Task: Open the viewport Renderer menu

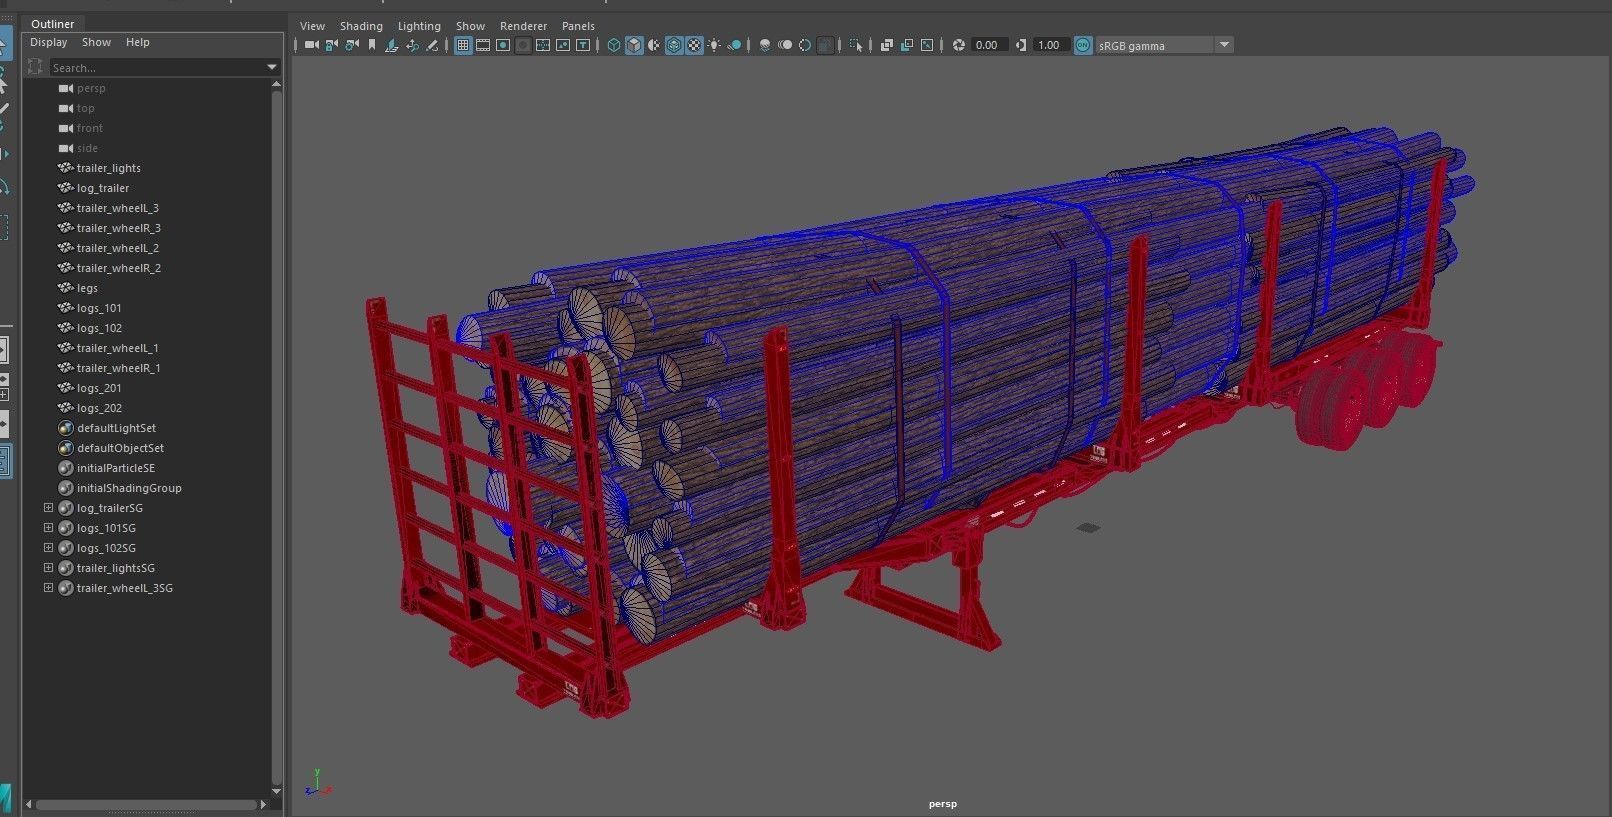Action: pos(523,26)
